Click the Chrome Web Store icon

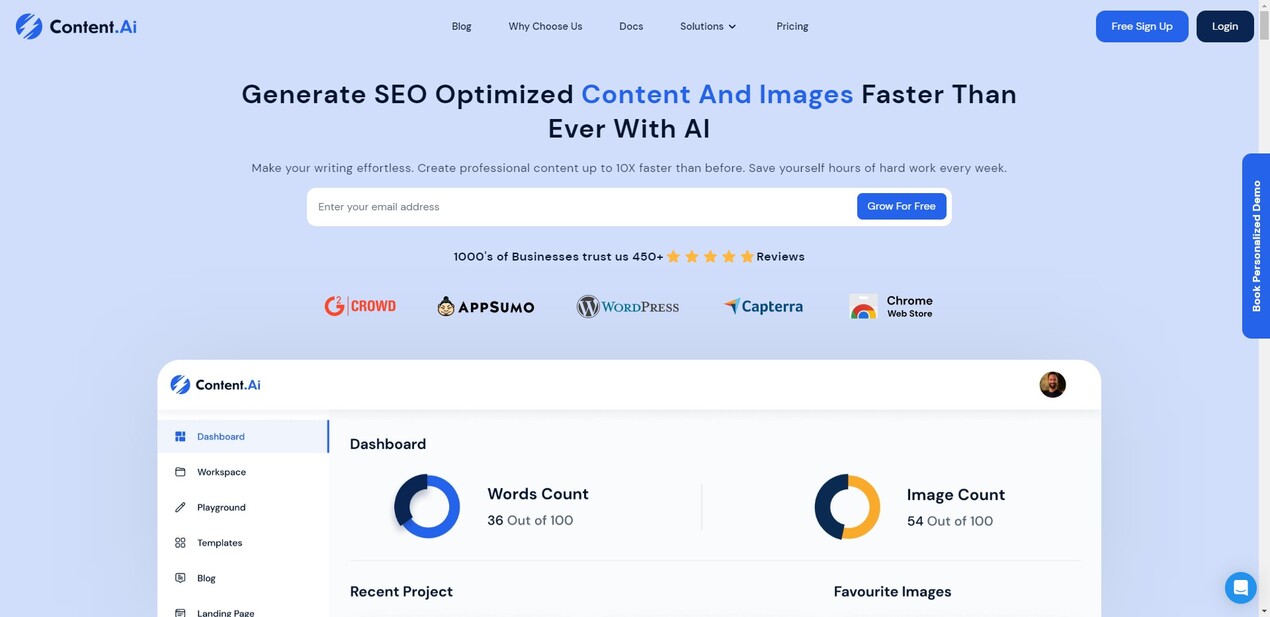[862, 306]
